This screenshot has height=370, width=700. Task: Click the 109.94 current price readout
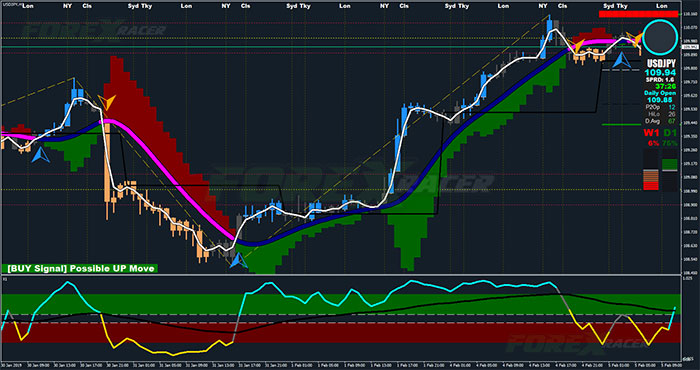660,72
